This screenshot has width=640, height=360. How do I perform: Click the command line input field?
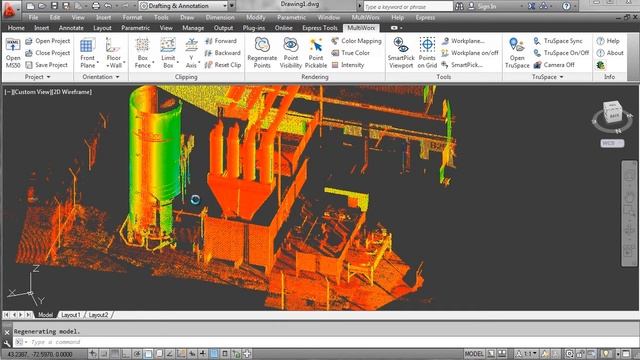[x=327, y=342]
